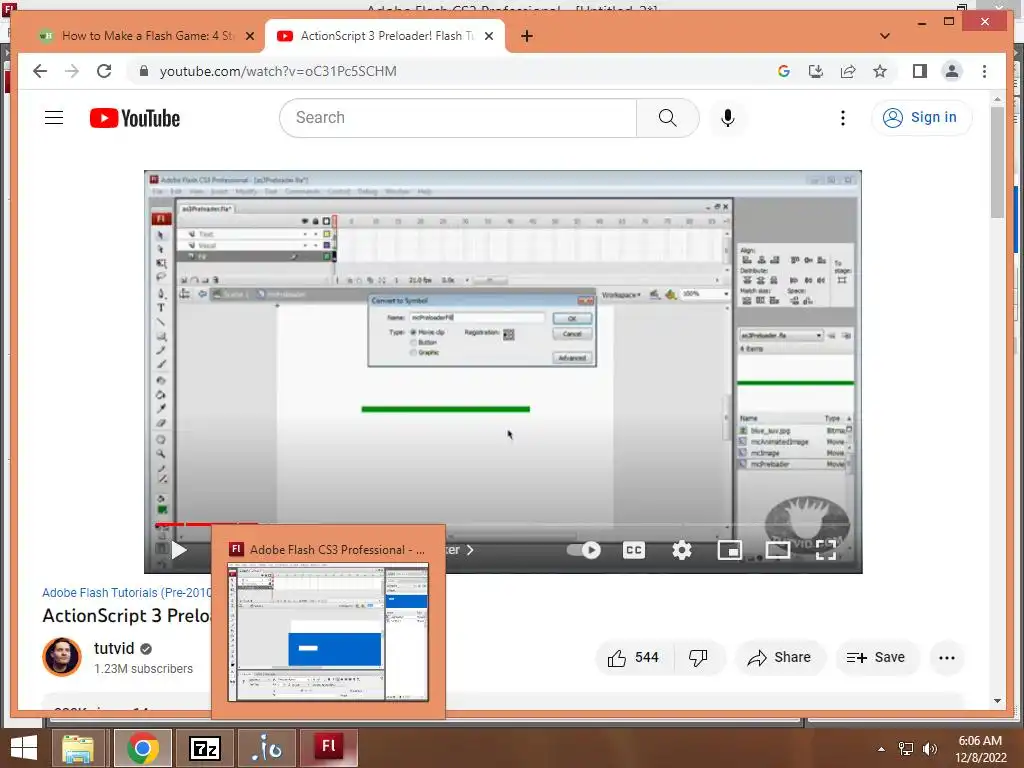1024x768 pixels.
Task: Focus the YouTube Search field
Action: click(x=458, y=118)
